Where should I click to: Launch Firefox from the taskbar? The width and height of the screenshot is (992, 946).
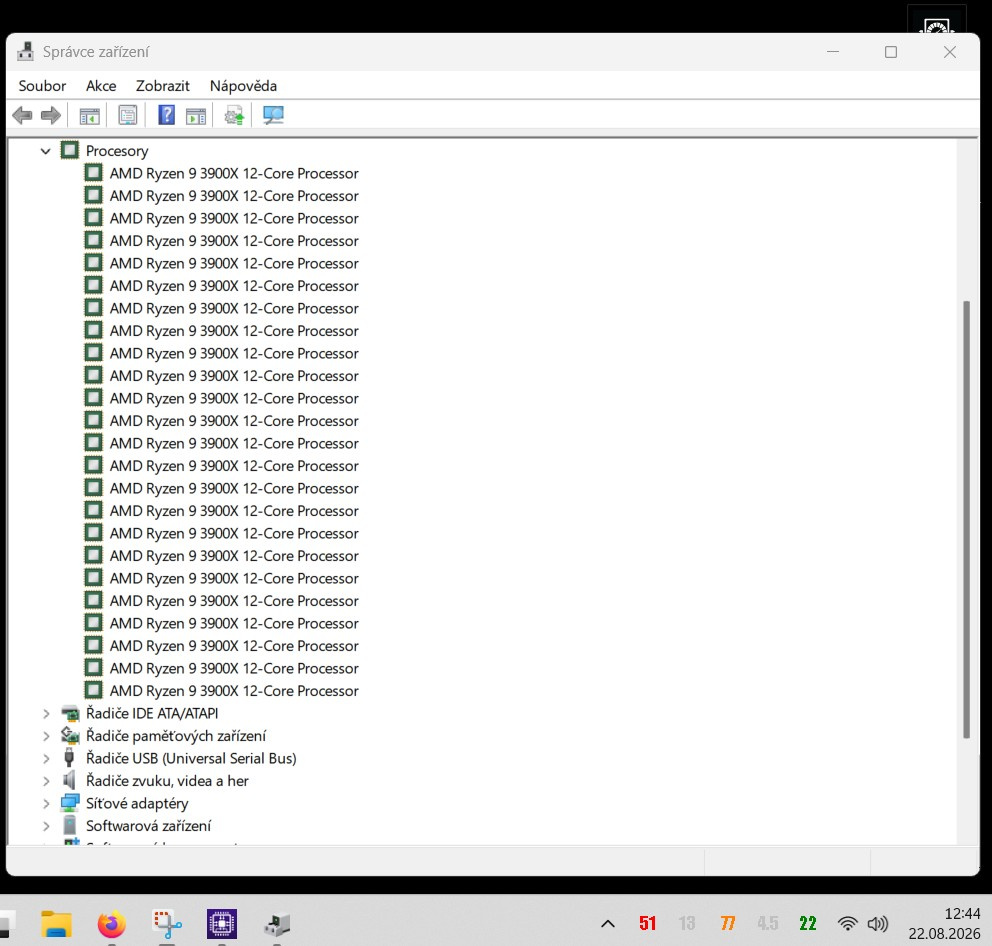(111, 924)
